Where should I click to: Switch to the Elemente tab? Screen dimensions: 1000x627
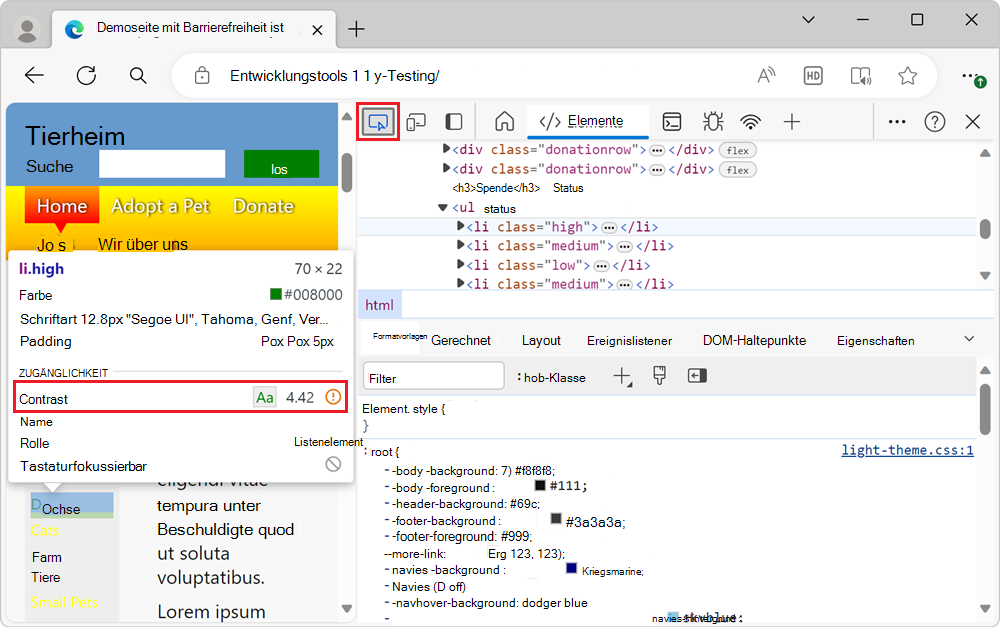(x=587, y=121)
